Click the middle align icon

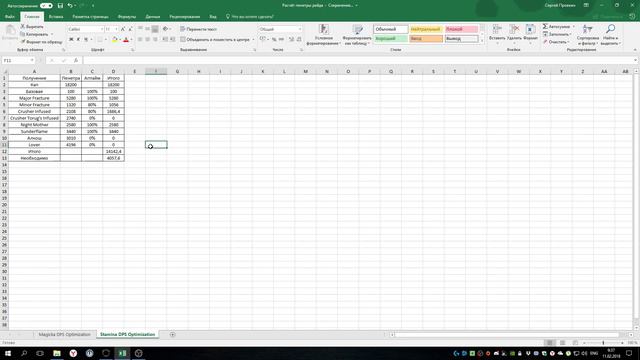point(147,29)
